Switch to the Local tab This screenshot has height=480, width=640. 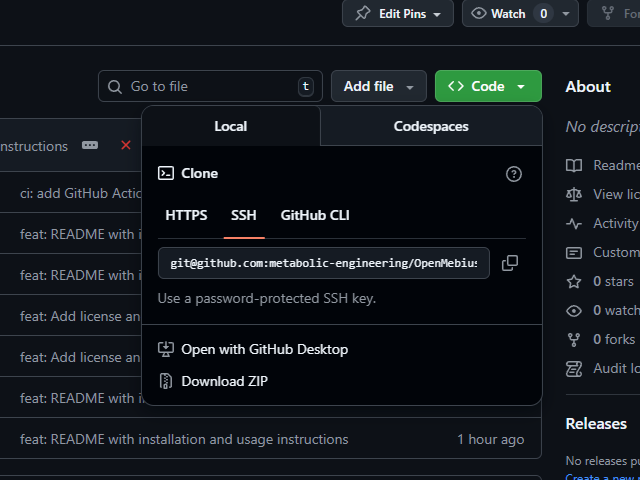coord(231,126)
